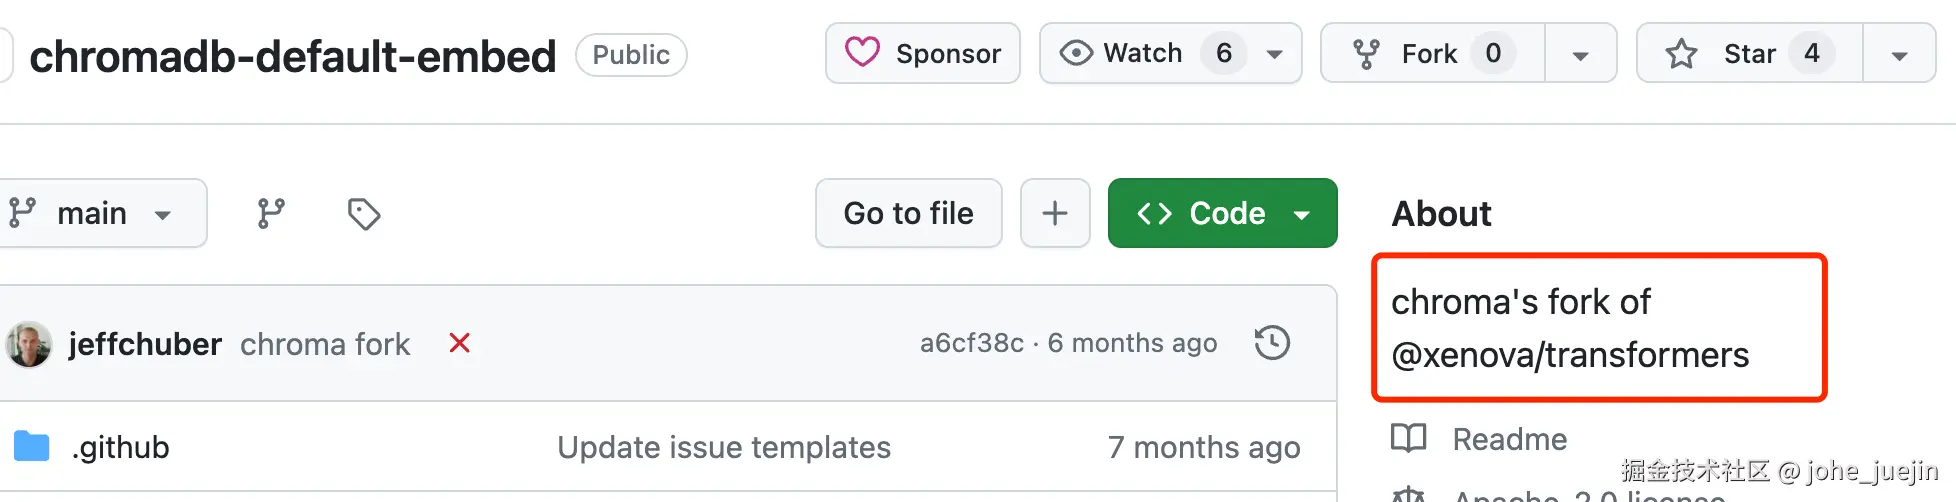Sponsor this project with heart button

(922, 53)
